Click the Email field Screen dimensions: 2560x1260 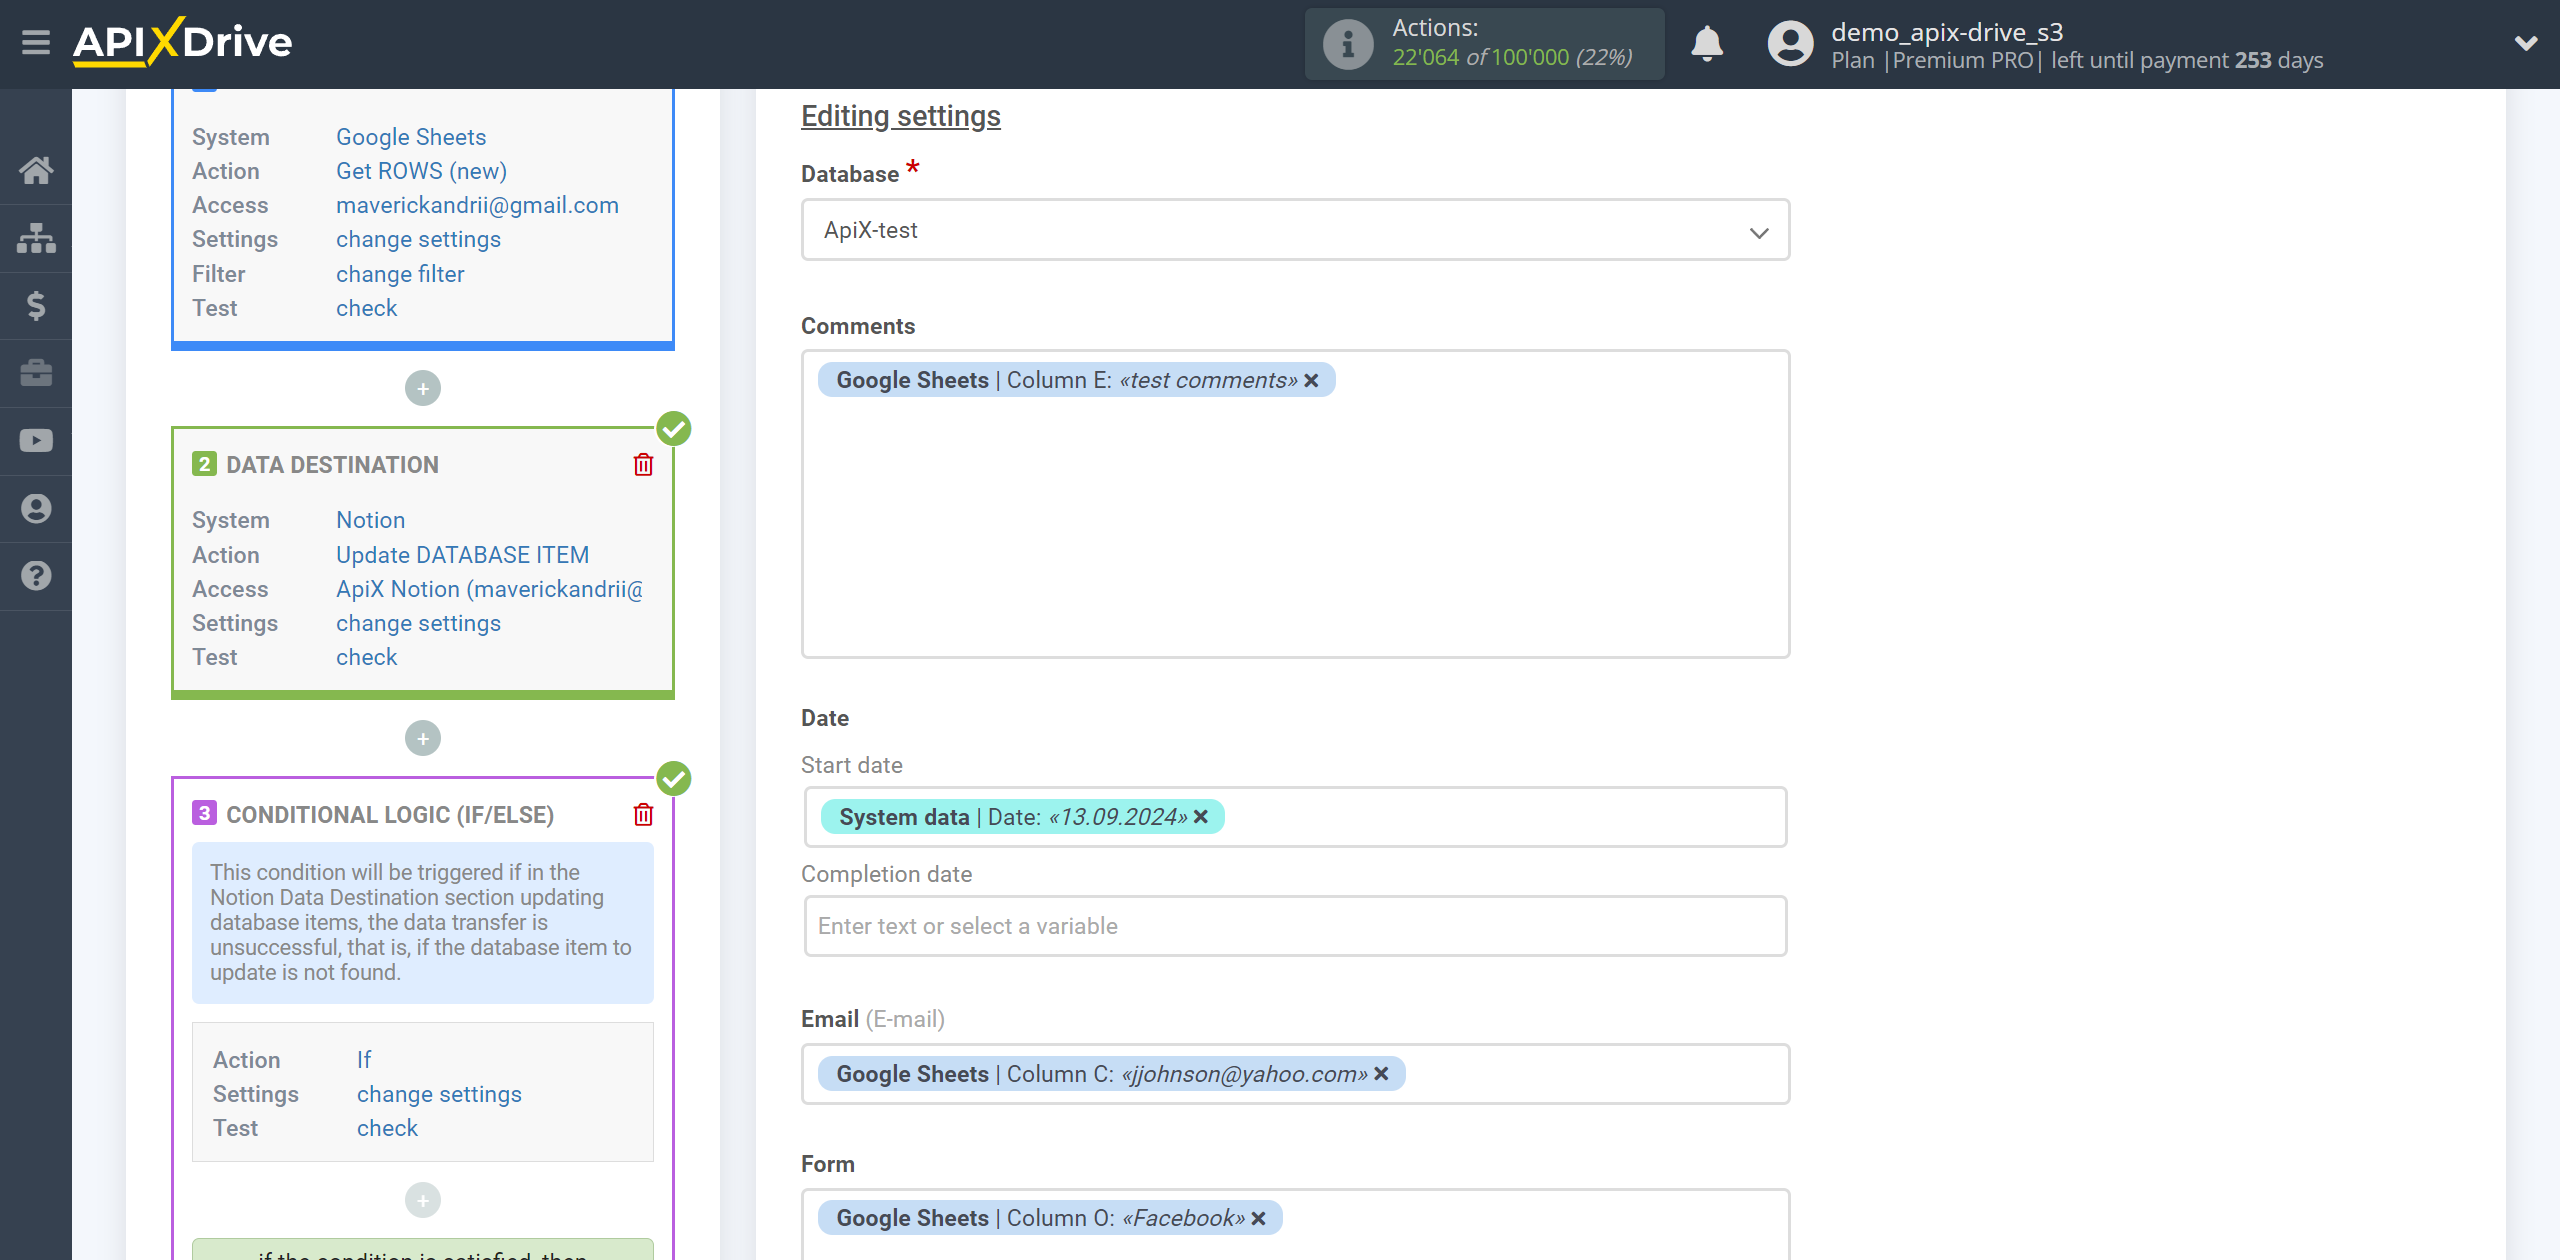(1295, 1074)
